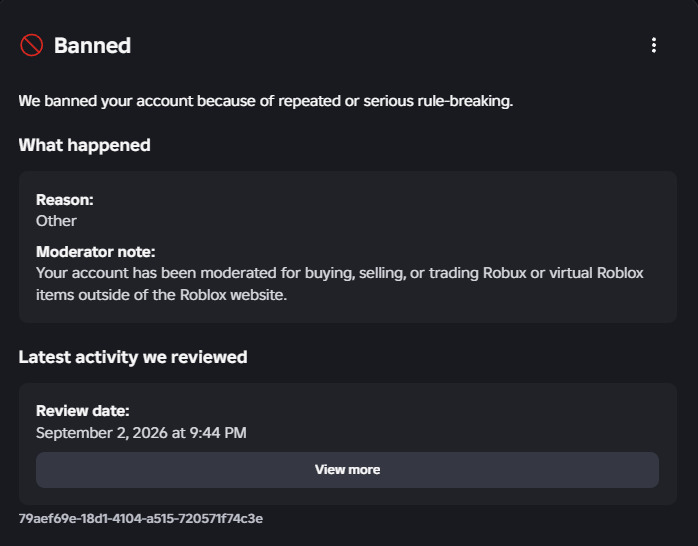Click the 'Review date:' label
The width and height of the screenshot is (698, 546).
[x=83, y=411]
